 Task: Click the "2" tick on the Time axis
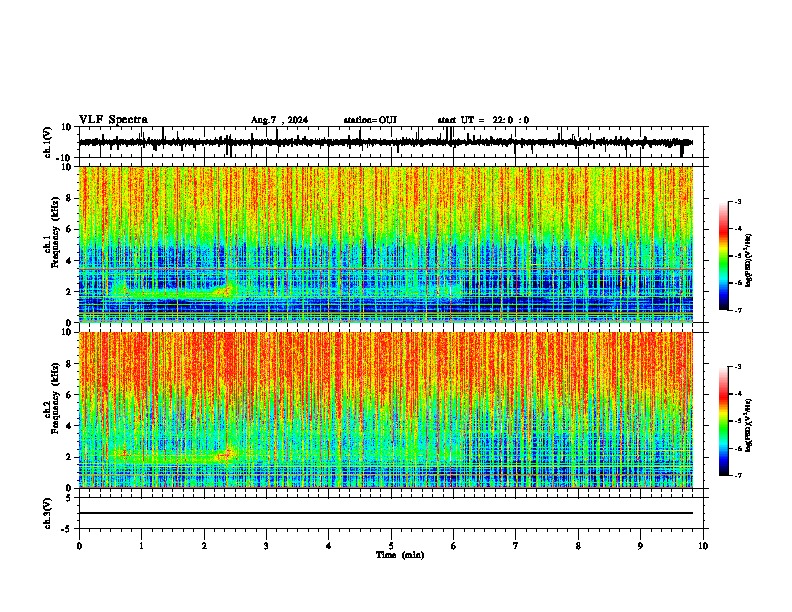click(204, 546)
